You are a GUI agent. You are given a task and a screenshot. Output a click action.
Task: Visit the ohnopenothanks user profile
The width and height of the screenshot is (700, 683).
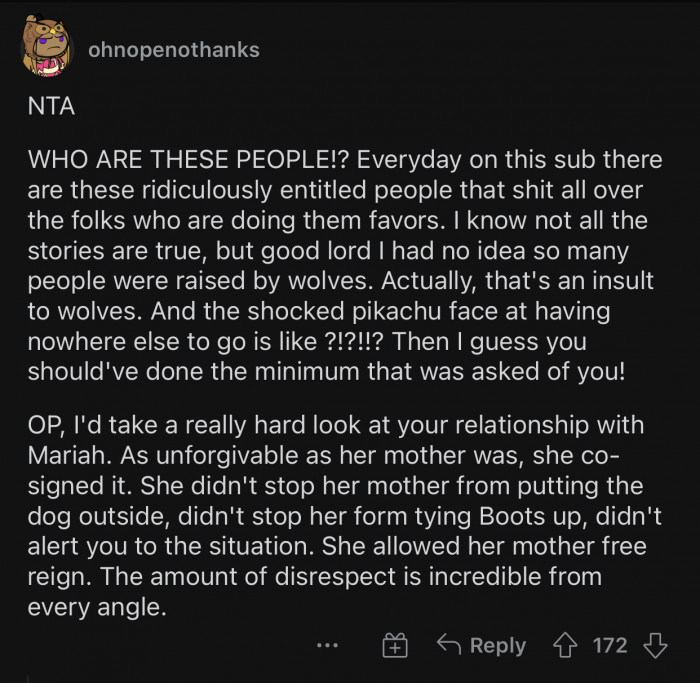173,49
